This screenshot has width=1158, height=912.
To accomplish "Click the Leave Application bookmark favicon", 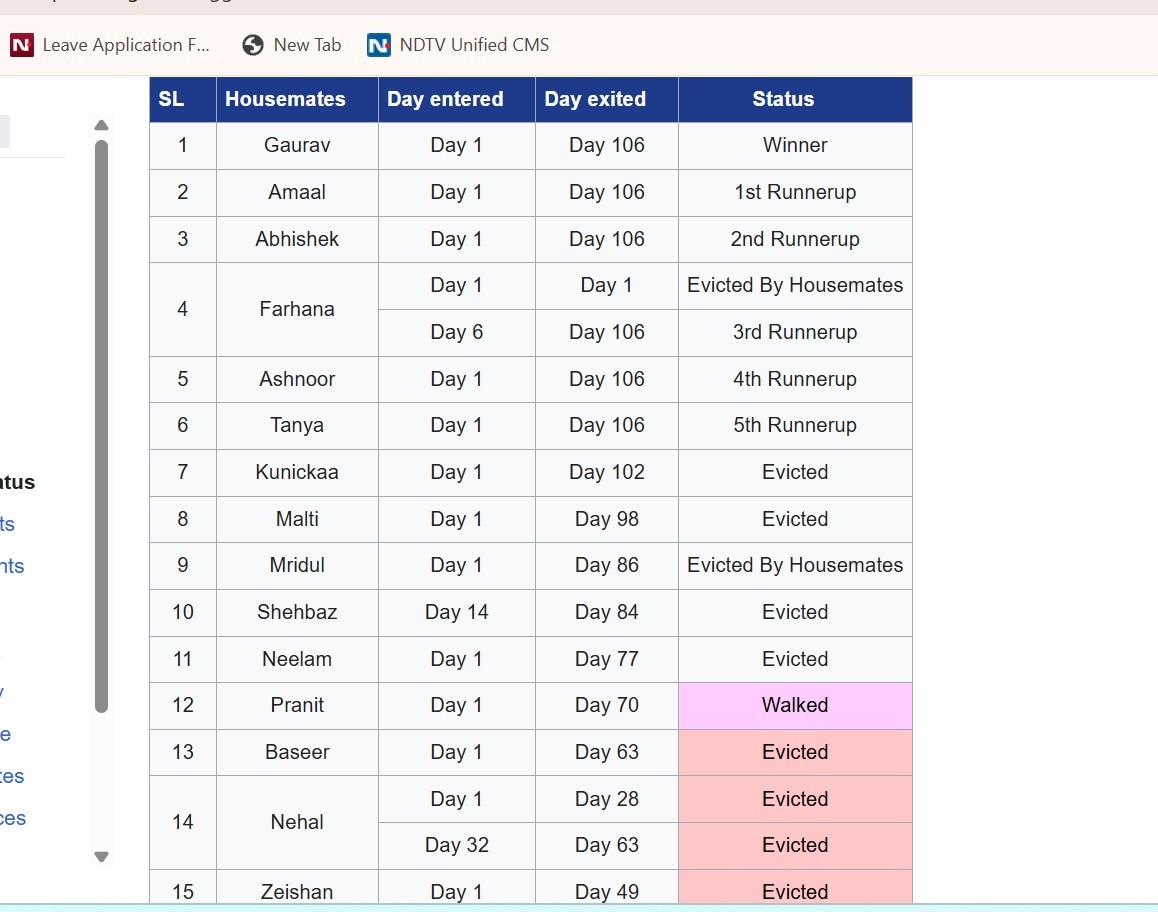I will point(21,45).
